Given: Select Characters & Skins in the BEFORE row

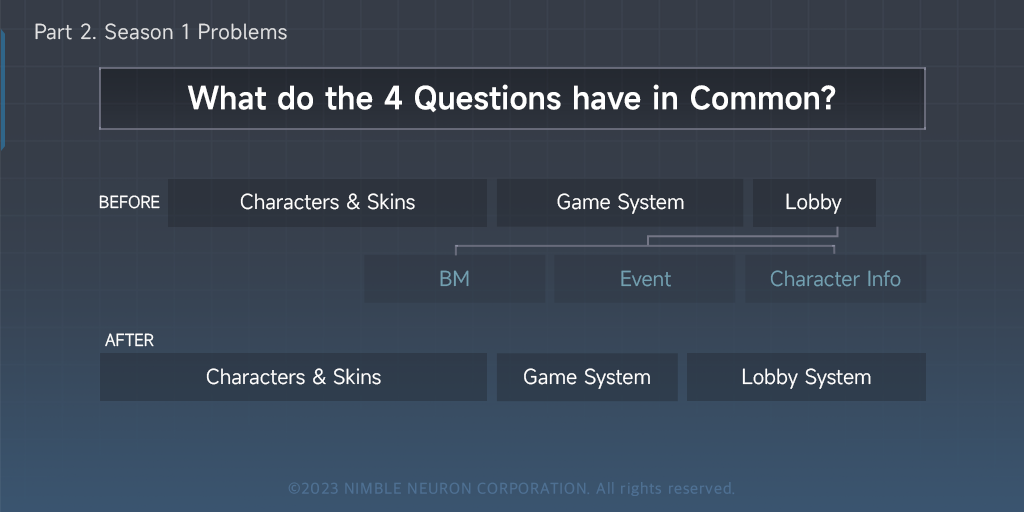Looking at the screenshot, I should point(327,203).
